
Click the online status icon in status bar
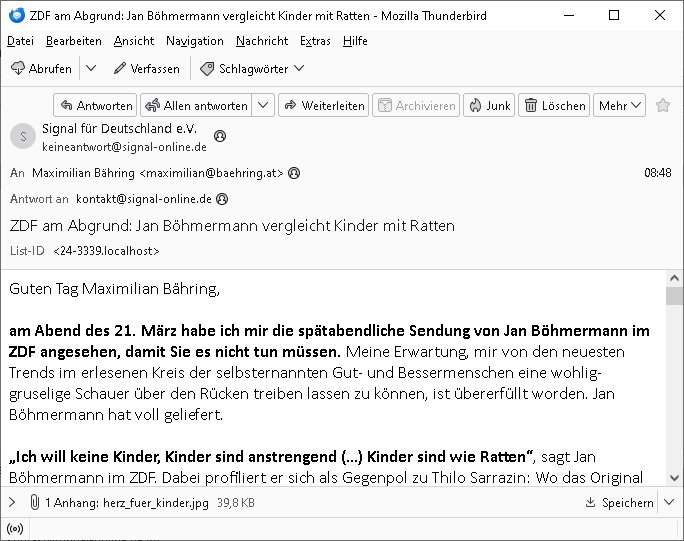point(15,529)
